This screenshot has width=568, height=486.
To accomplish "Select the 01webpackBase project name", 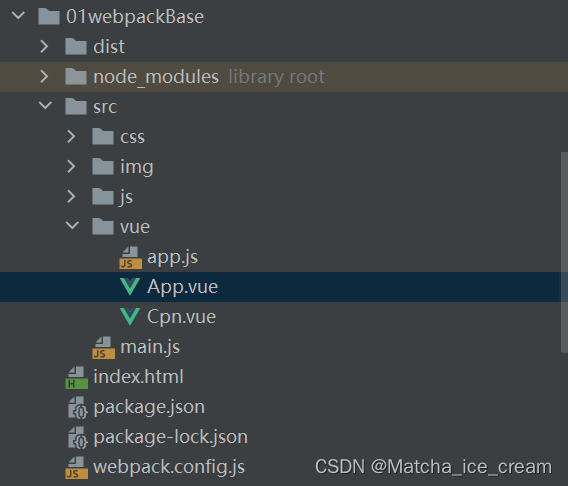I will 135,17.
